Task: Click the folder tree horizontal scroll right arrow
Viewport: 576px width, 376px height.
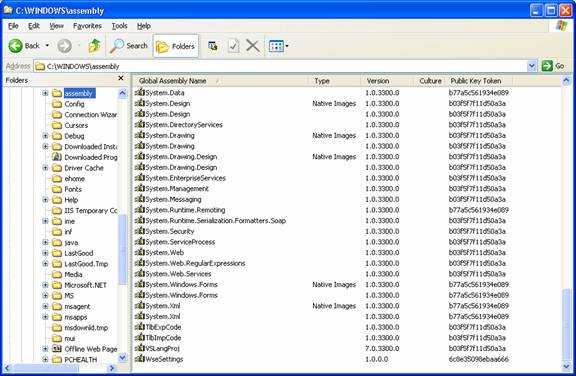Action: tap(112, 368)
